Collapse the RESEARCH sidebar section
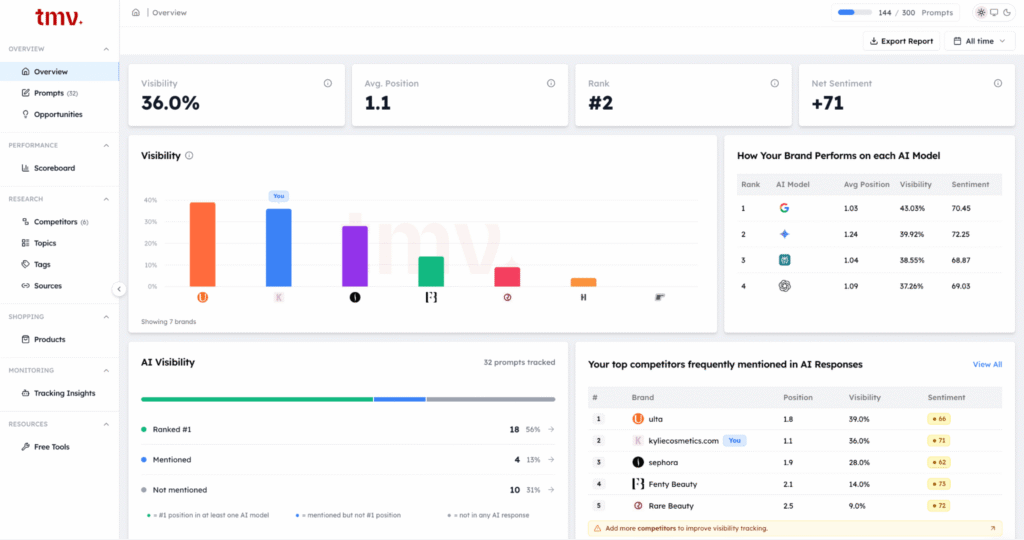The width and height of the screenshot is (1024, 540). tap(106, 199)
